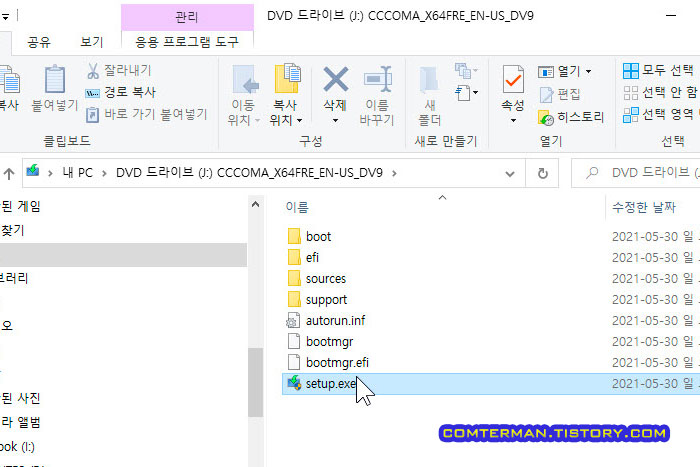Click the Refresh button in address bar

(x=542, y=173)
